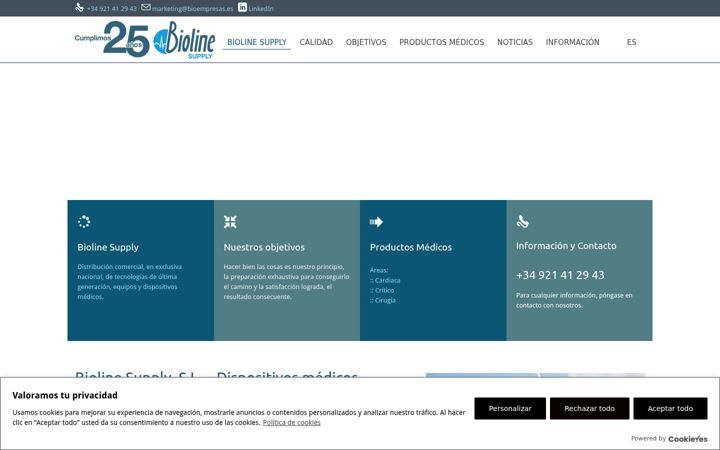Screen dimensions: 720x450
Task: Click the Hacer bien las cosas description text
Action: [x=287, y=281]
